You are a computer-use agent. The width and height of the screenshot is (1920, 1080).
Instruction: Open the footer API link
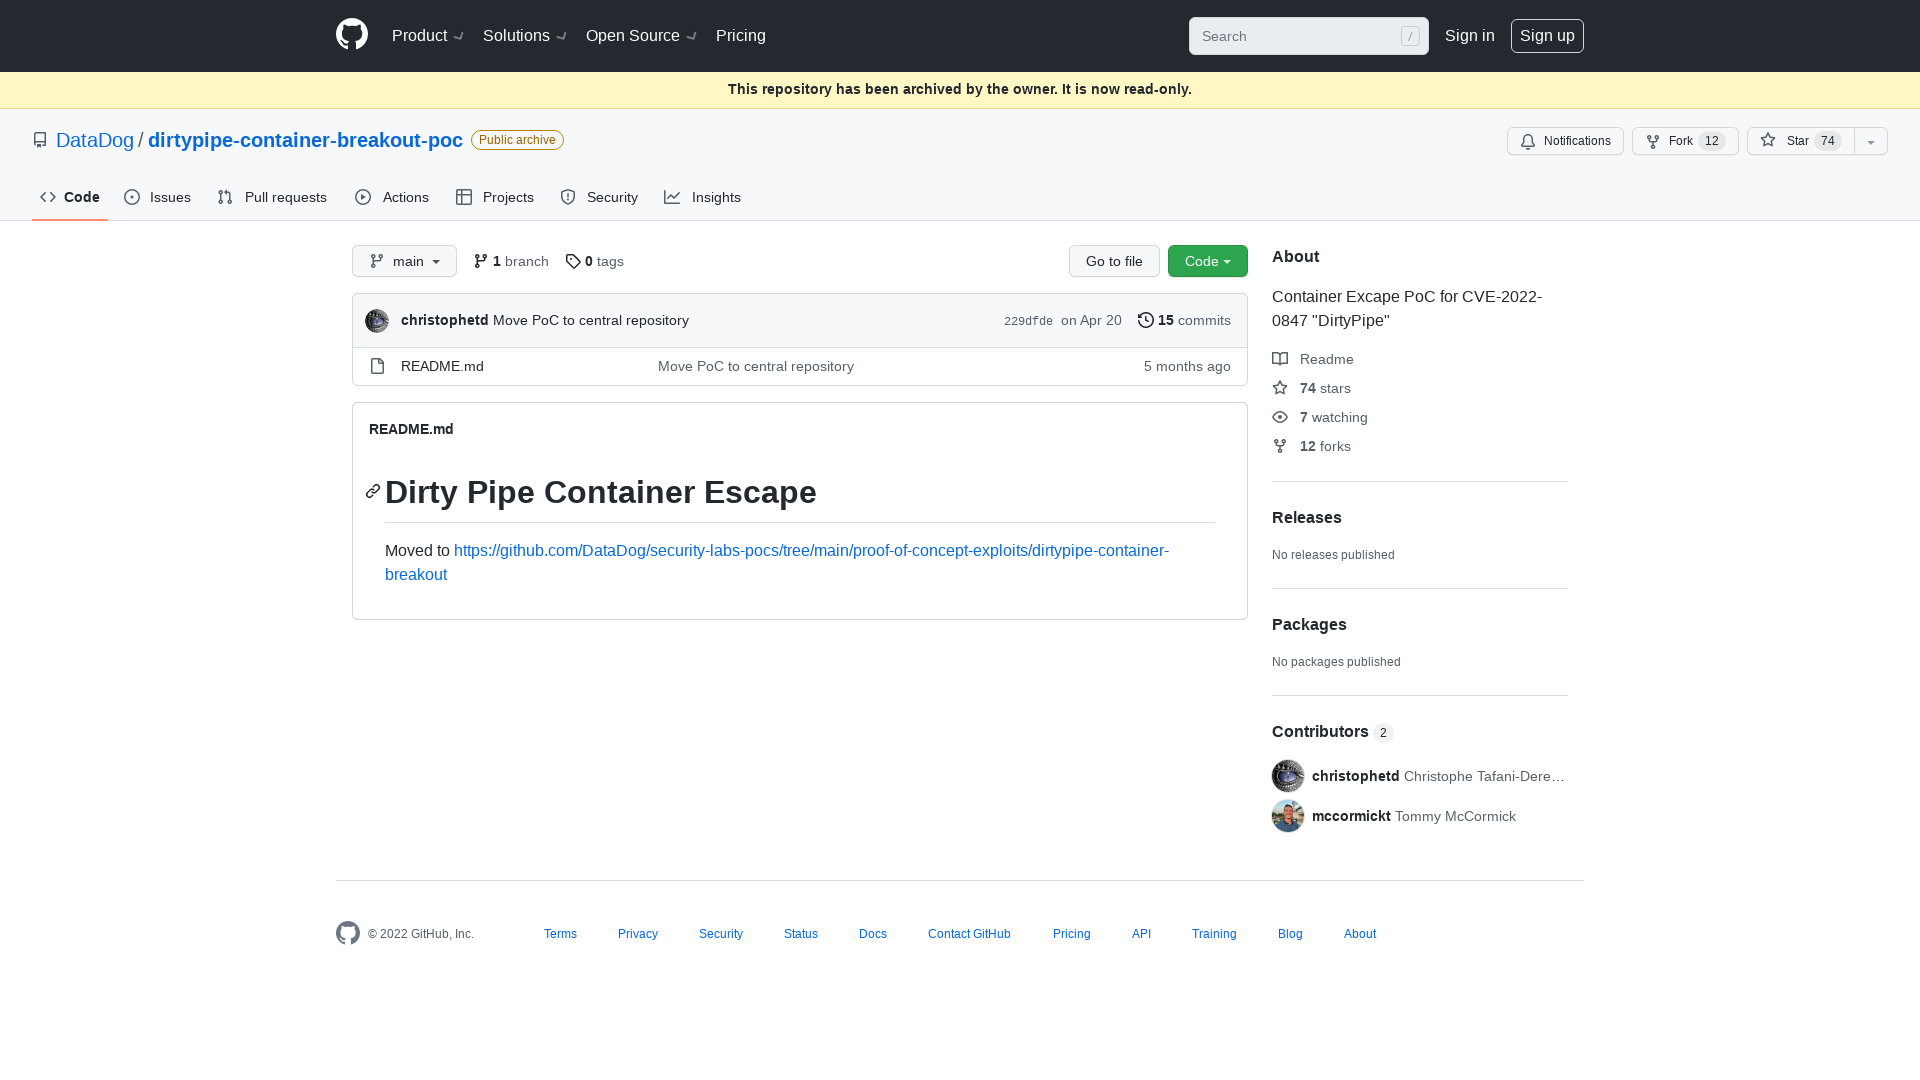point(1141,934)
